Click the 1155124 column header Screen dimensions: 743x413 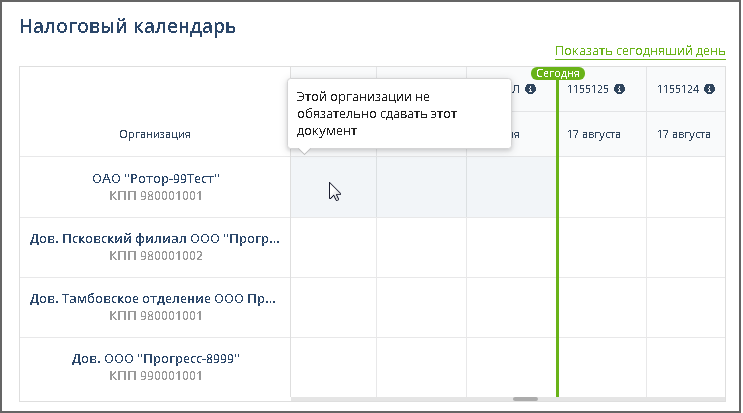pos(678,89)
